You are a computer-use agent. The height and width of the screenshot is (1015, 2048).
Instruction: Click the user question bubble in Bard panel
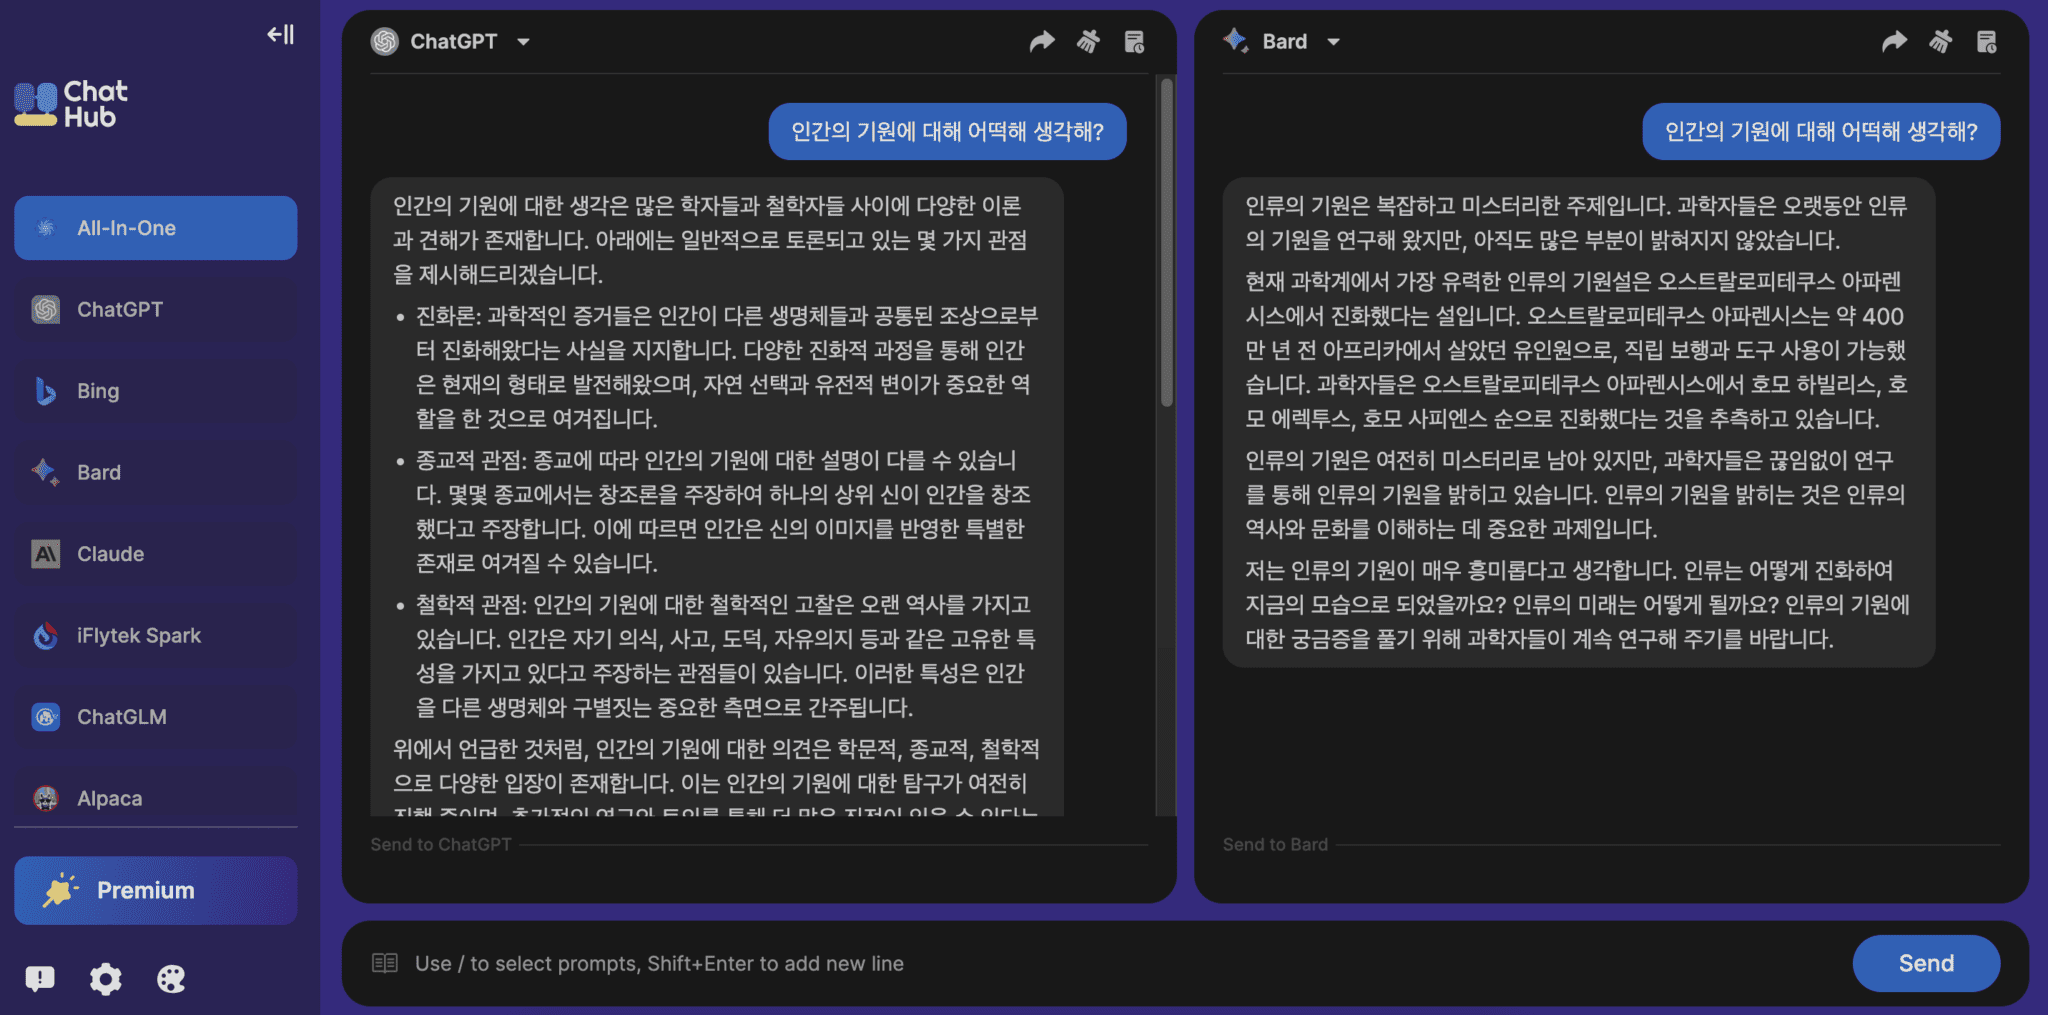[1821, 131]
